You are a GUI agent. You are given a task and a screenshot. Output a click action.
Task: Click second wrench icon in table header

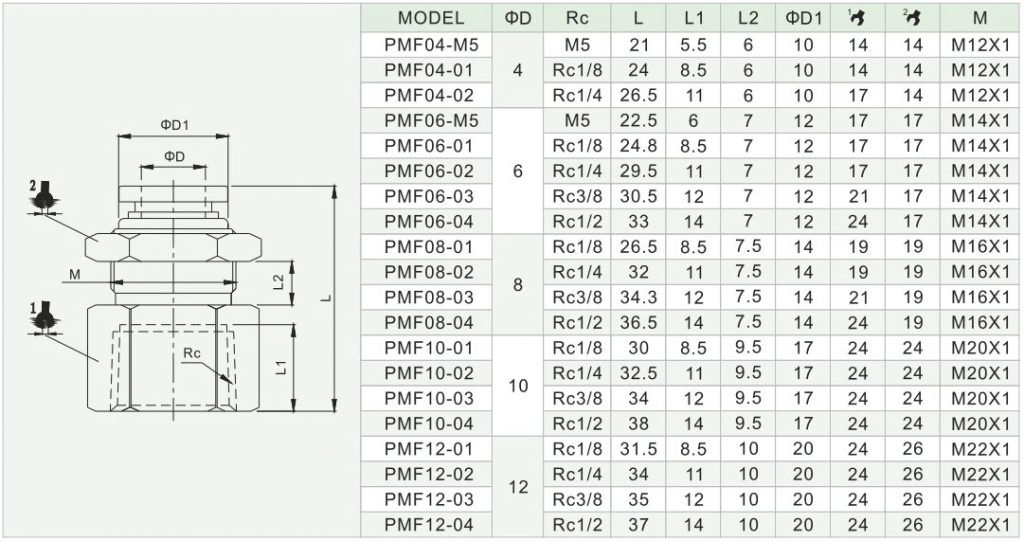912,18
